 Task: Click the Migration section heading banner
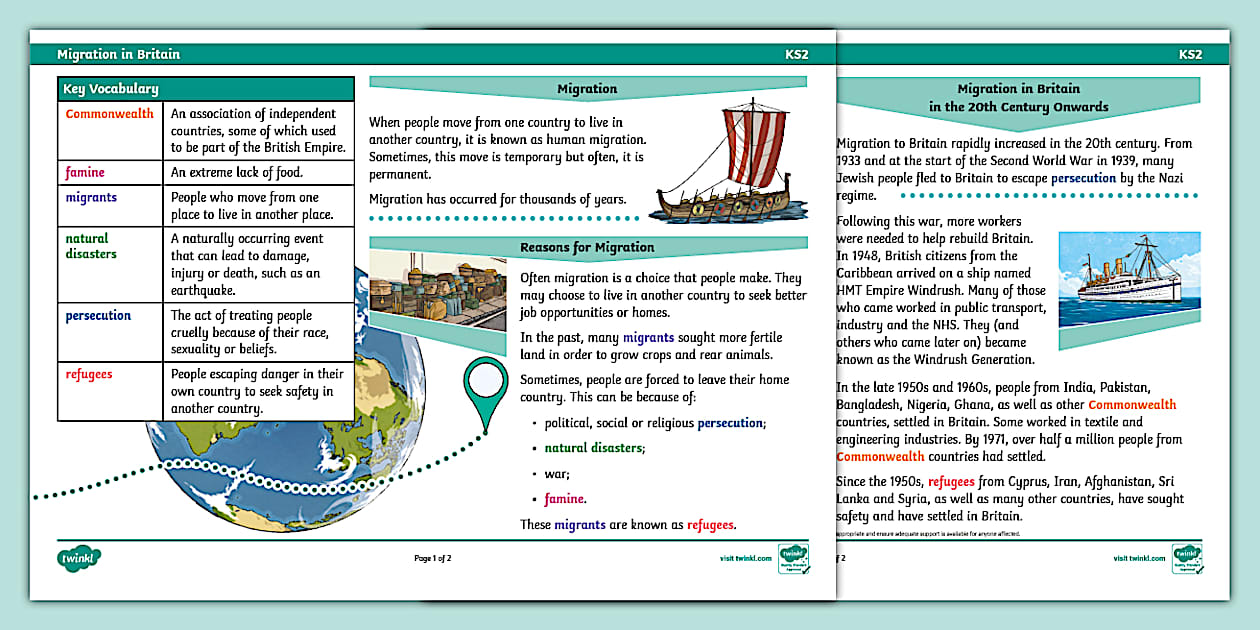pos(587,89)
